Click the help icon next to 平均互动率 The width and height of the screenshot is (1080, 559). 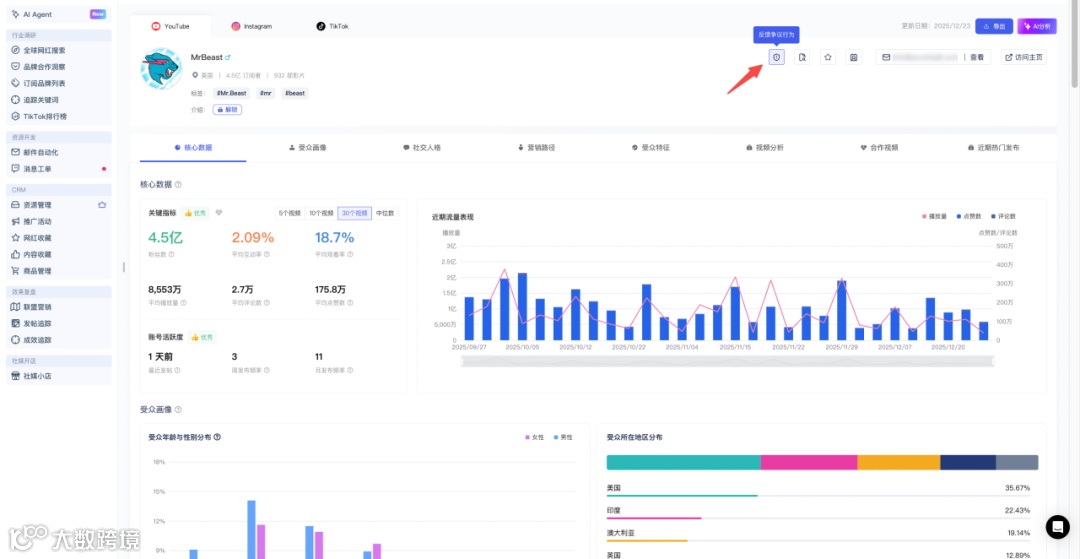point(267,254)
